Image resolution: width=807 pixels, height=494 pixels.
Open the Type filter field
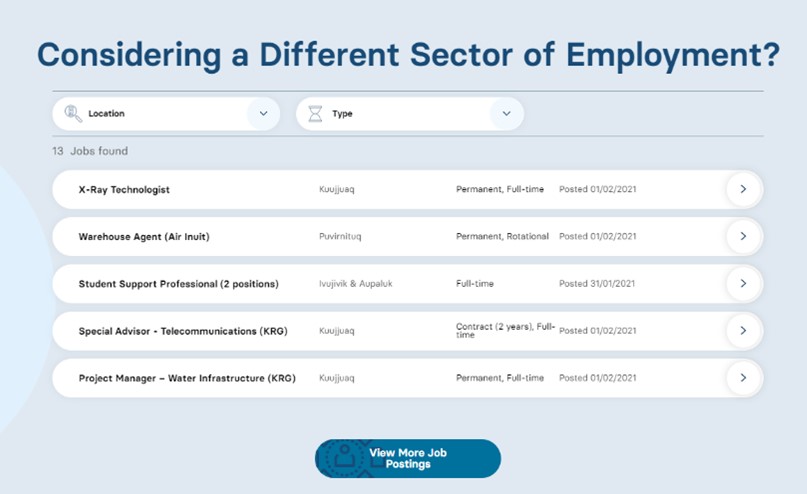pyautogui.click(x=410, y=114)
